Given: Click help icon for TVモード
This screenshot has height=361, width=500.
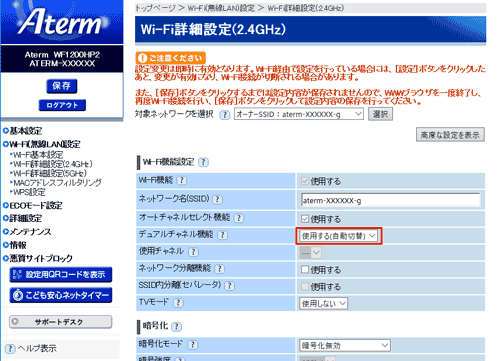Looking at the screenshot, I should coord(179,303).
